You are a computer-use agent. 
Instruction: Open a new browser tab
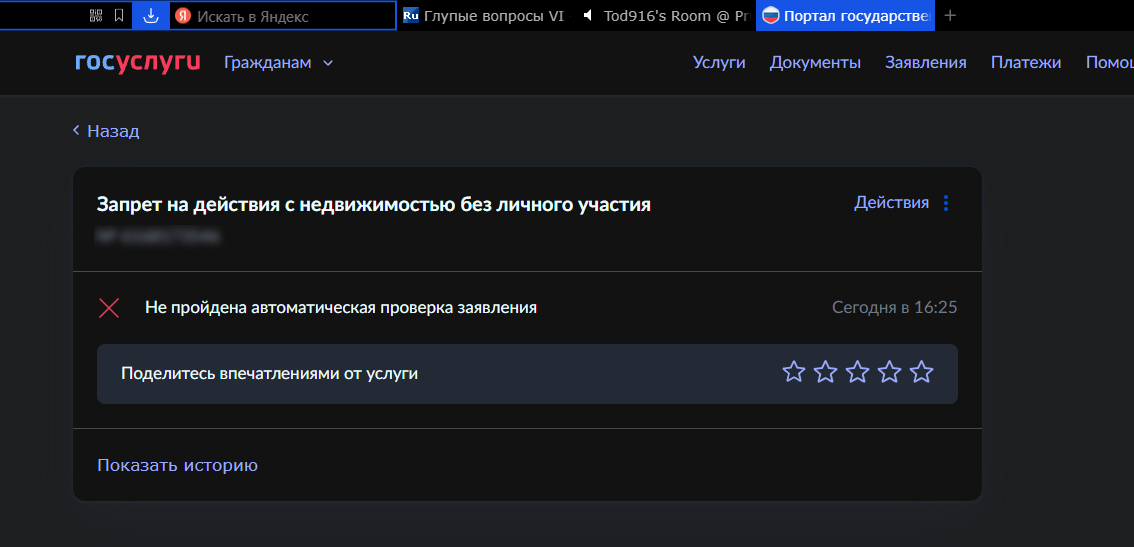(x=950, y=15)
